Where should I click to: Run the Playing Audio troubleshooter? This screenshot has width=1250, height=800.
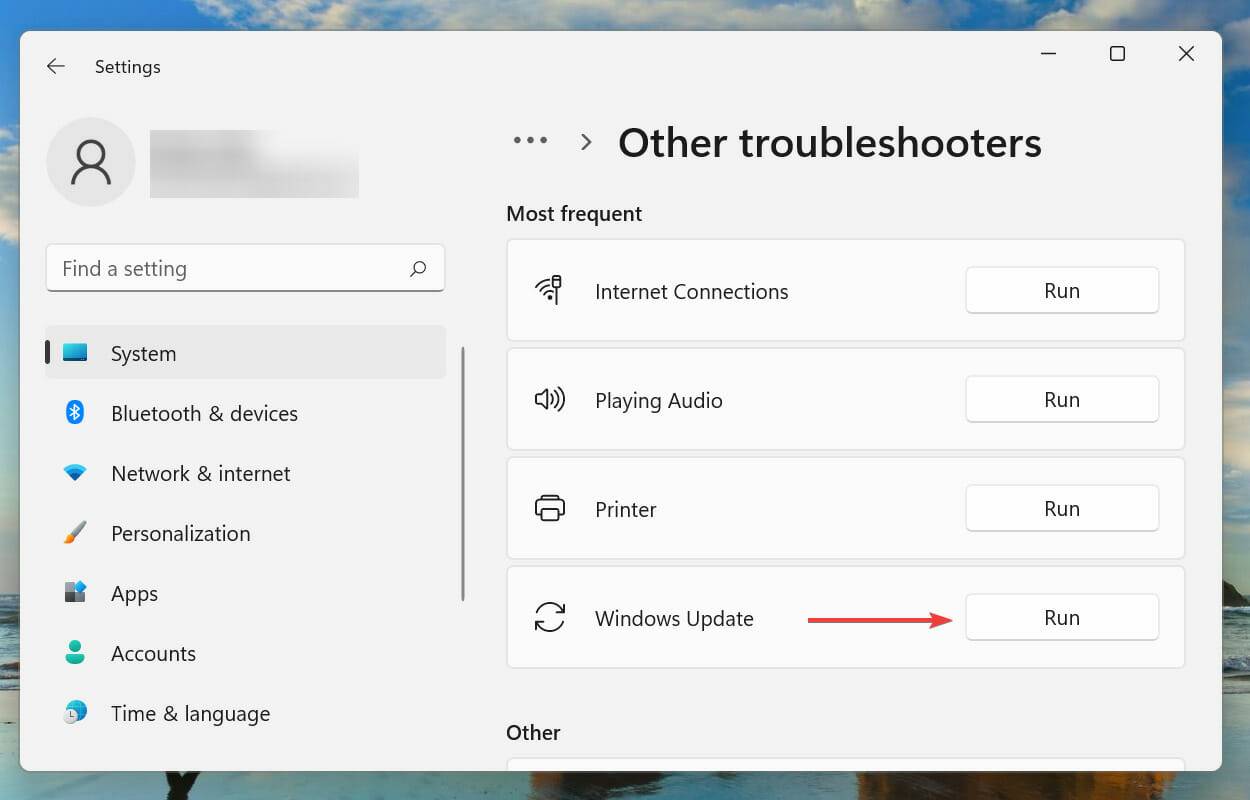coord(1062,399)
